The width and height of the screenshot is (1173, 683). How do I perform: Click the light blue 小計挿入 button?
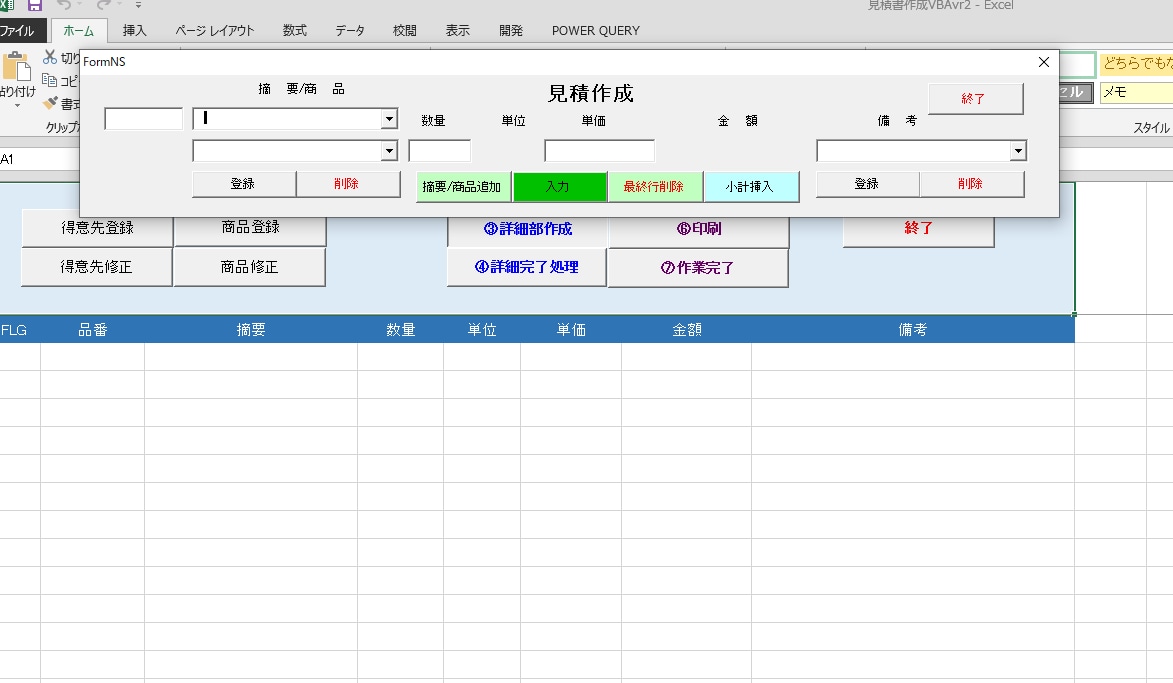(751, 187)
